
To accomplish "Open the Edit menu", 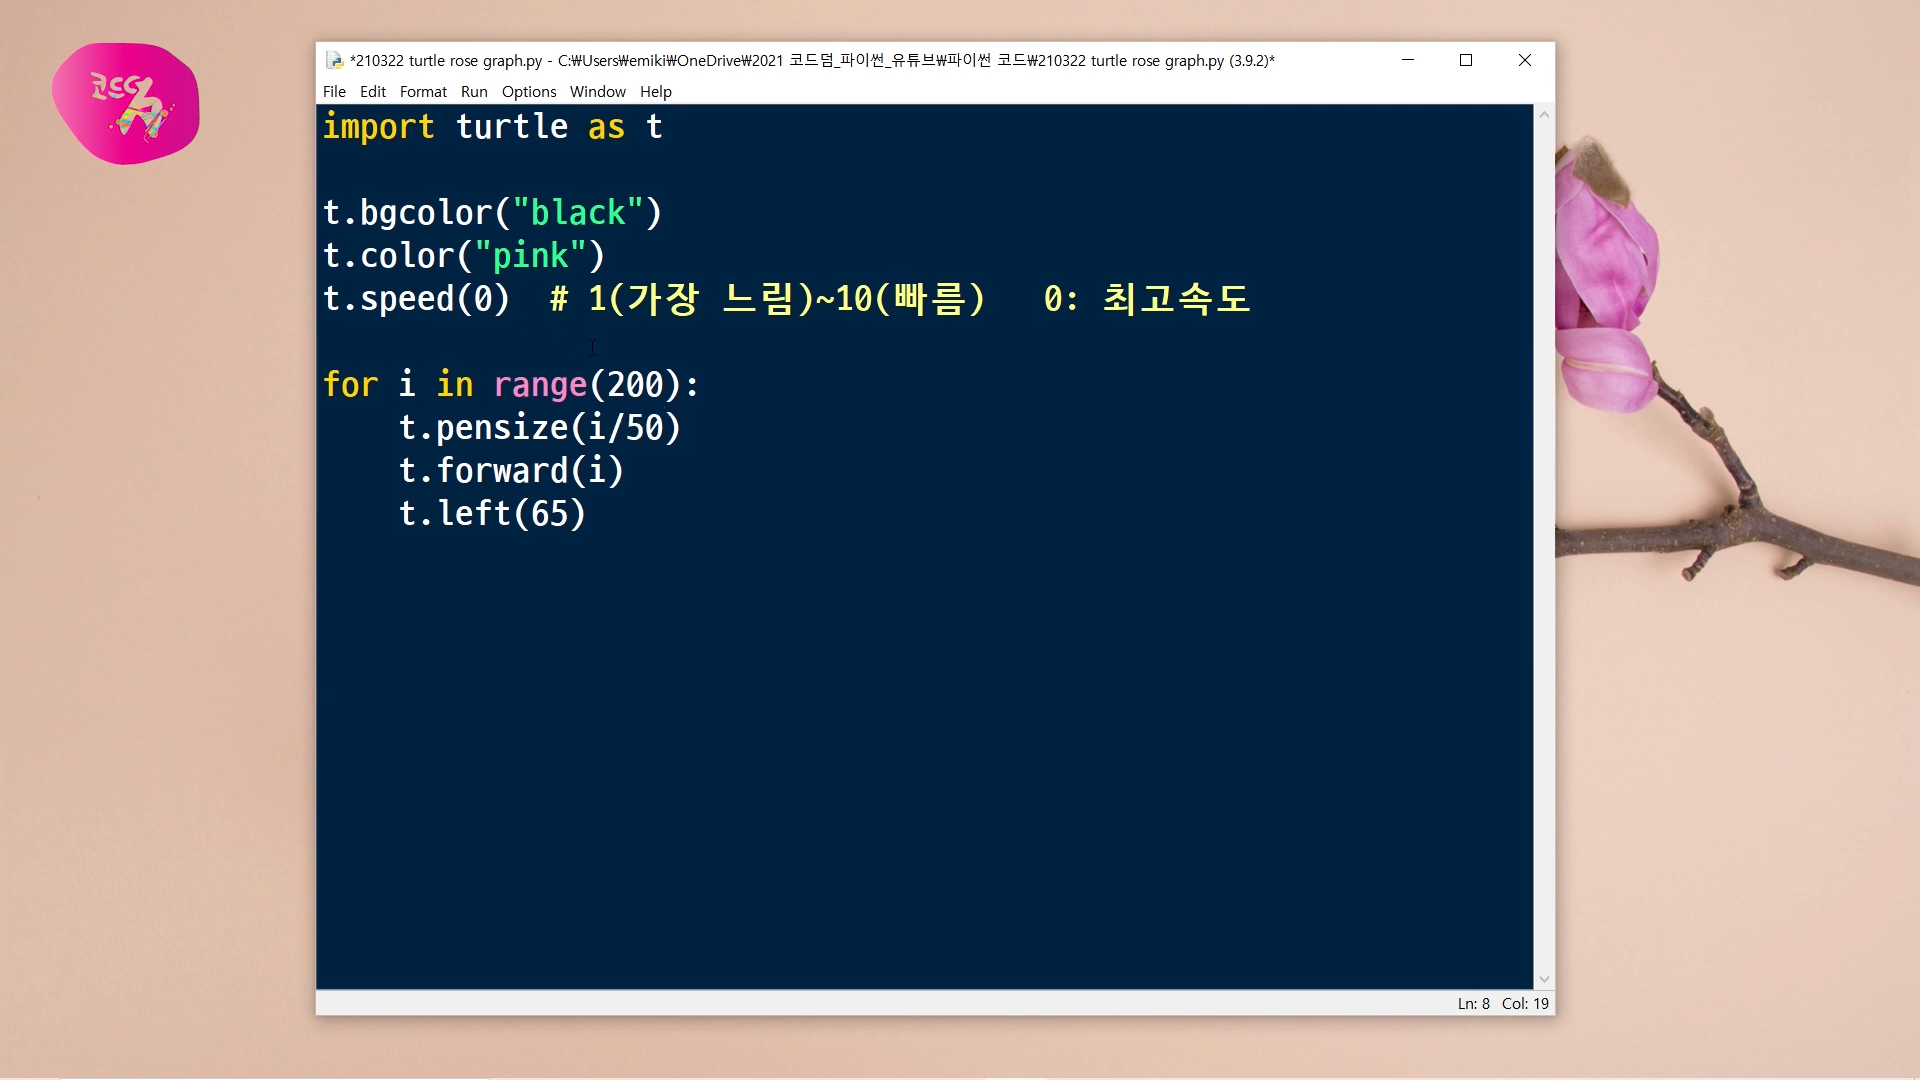I will (372, 91).
